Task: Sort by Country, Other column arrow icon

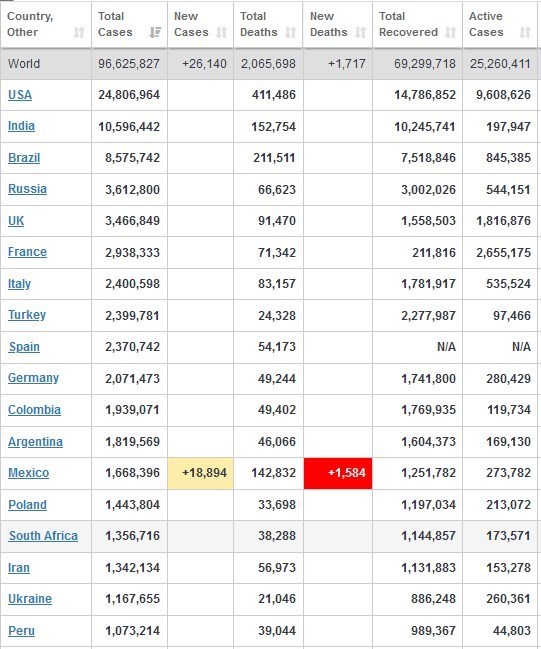Action: [79, 32]
